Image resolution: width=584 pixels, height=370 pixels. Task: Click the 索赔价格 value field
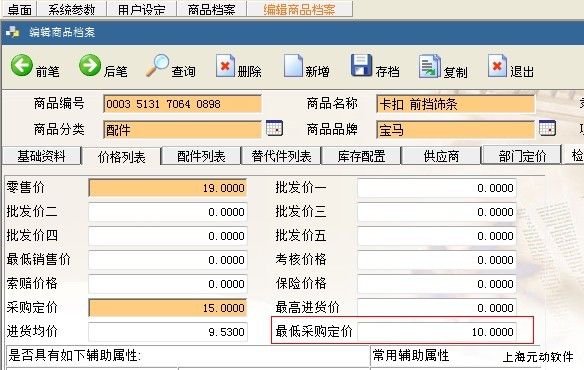[x=168, y=284]
